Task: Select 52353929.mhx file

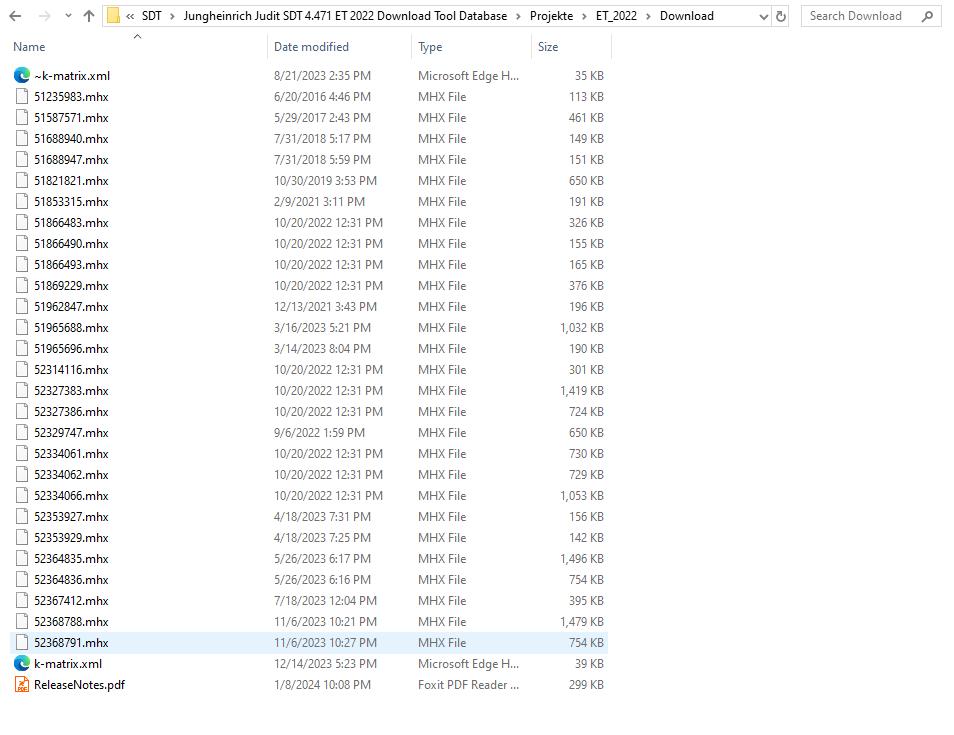Action: pyautogui.click(x=71, y=538)
